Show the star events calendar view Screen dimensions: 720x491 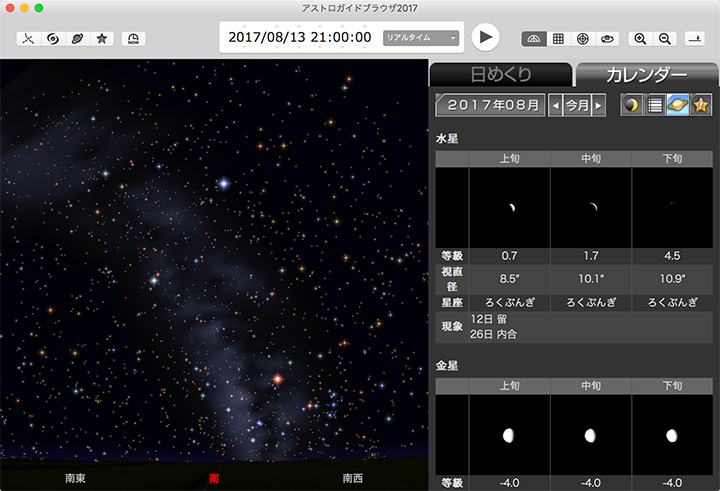pos(701,105)
